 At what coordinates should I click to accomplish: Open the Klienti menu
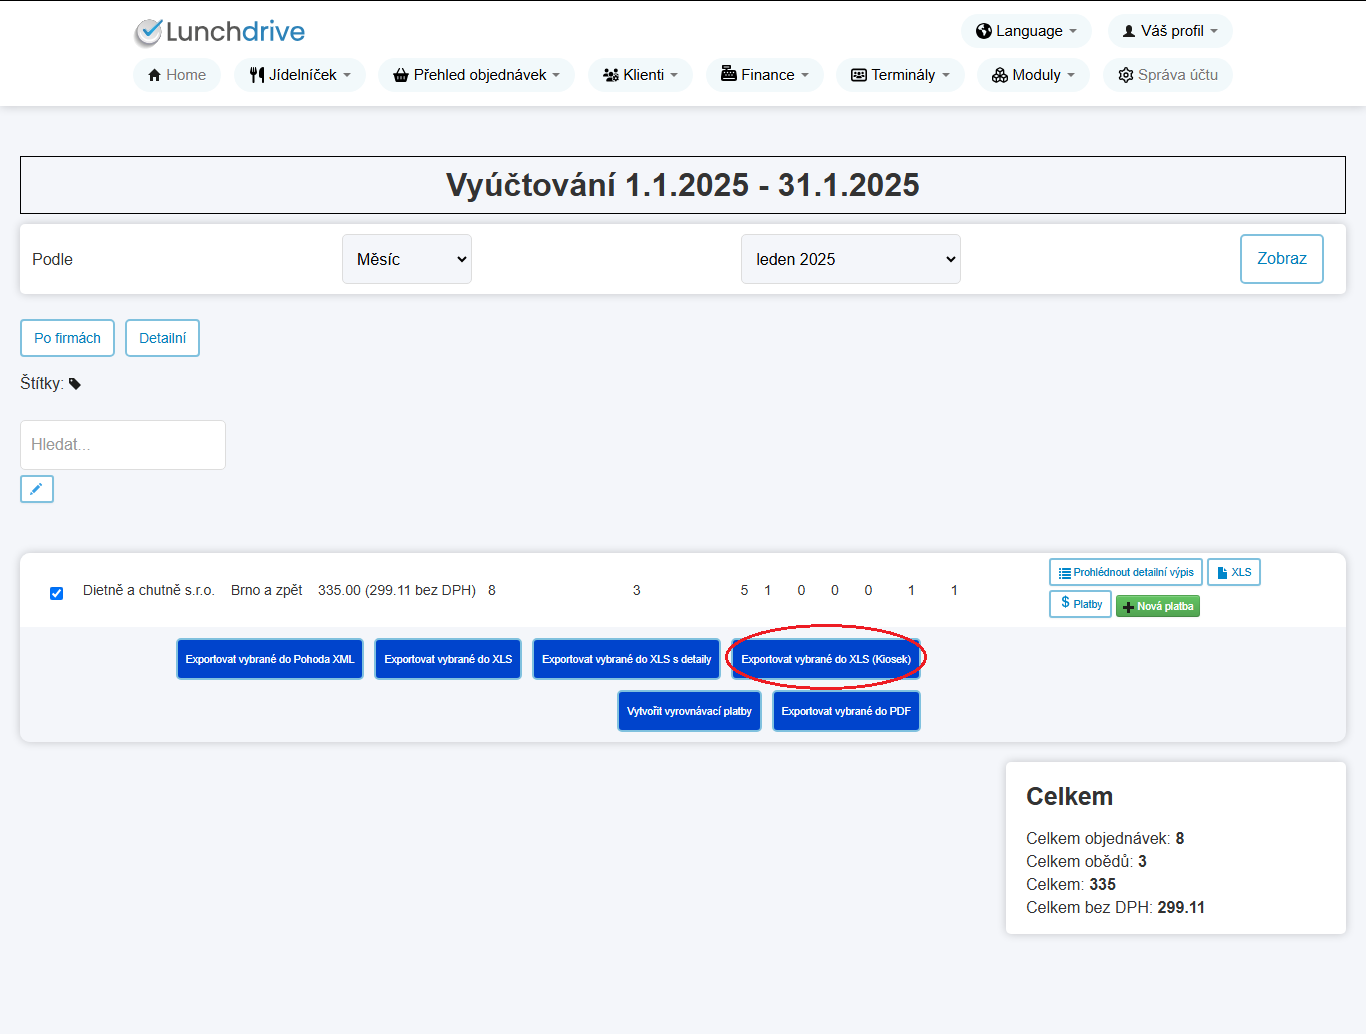coord(640,75)
